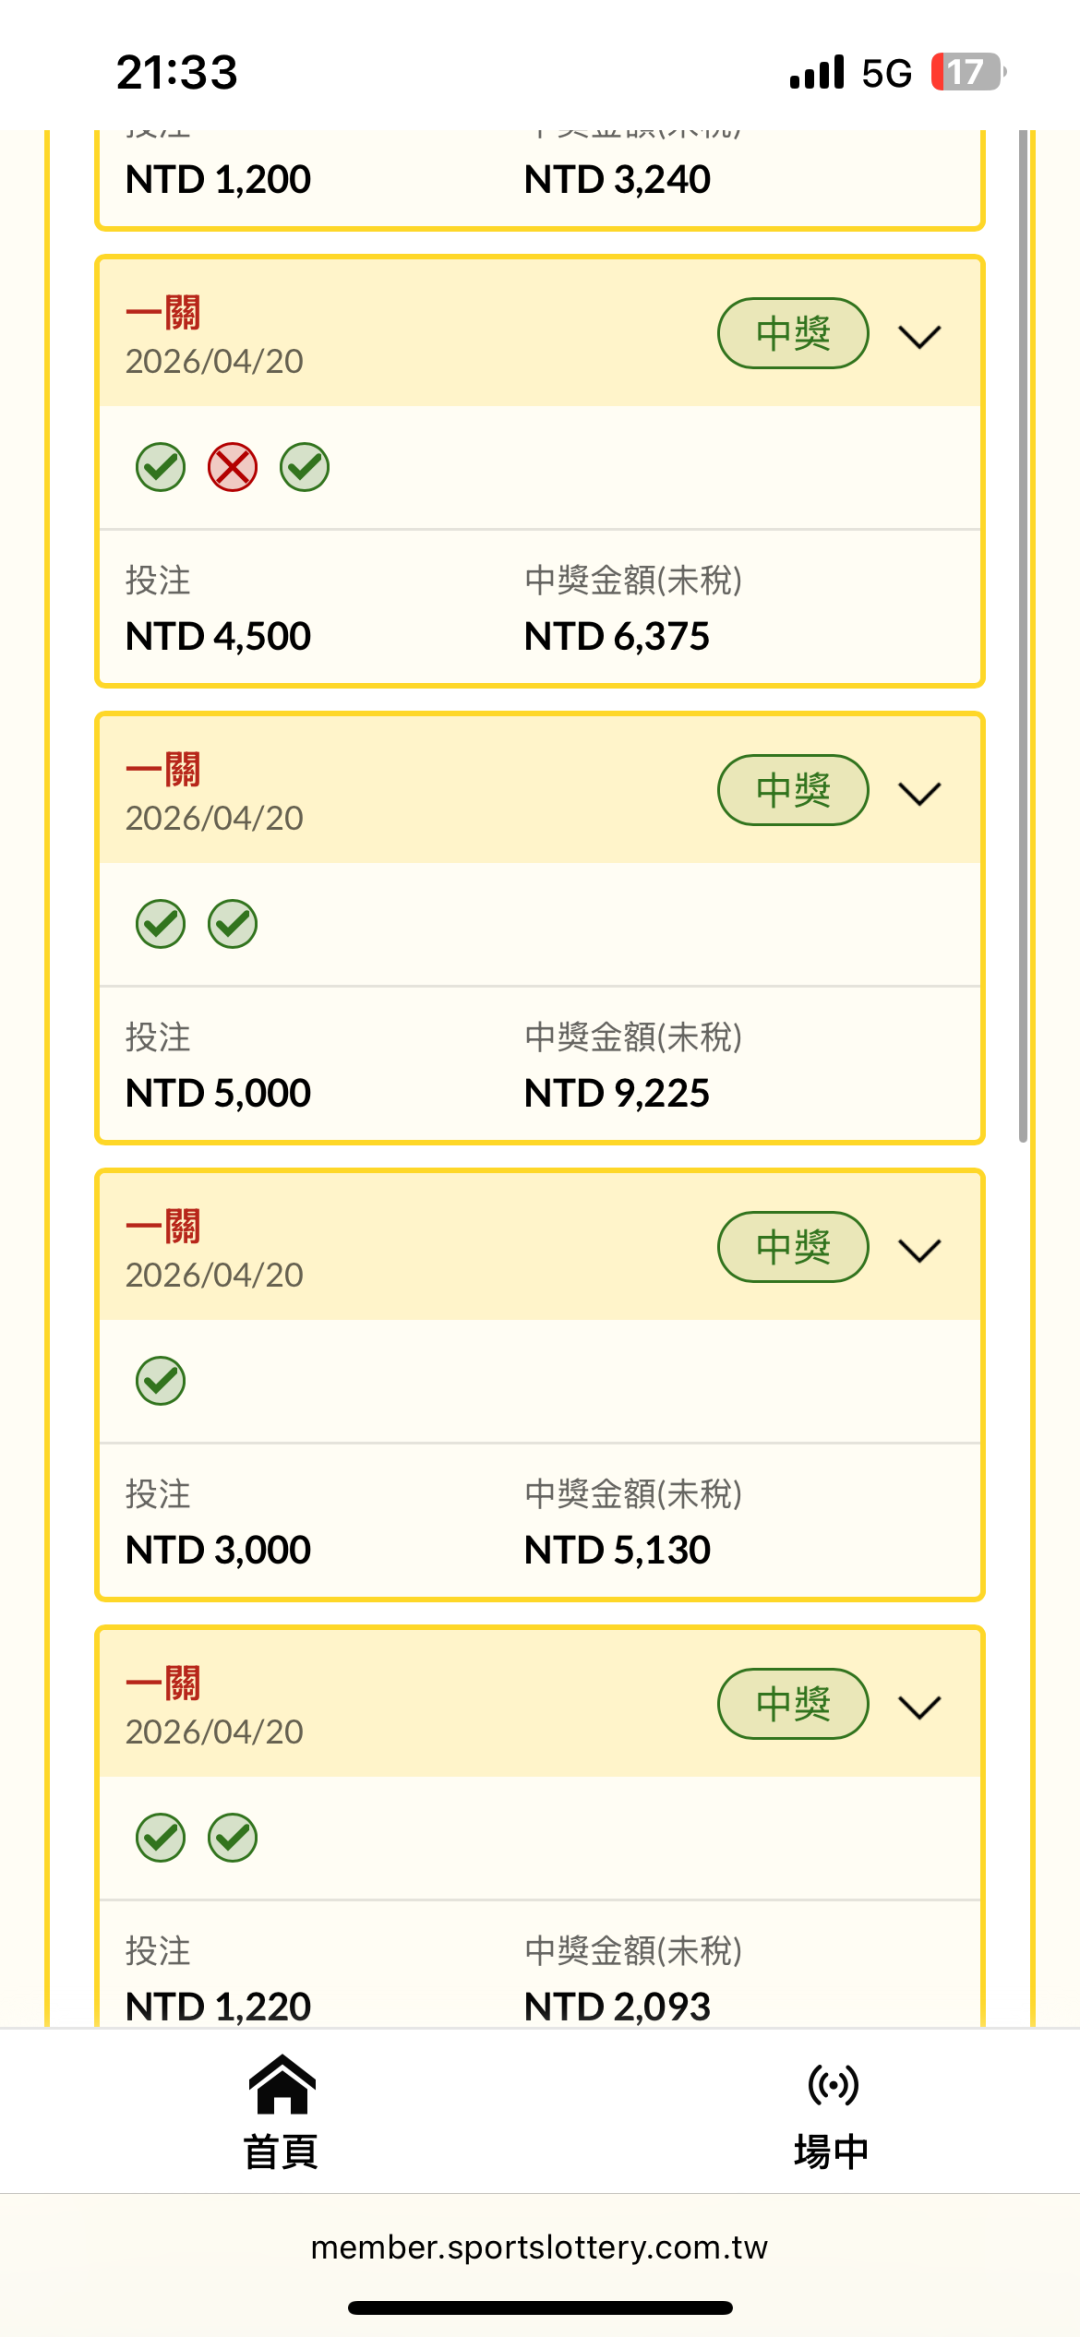Tap 中獎 badge on the NTD 3,000 bet
The width and height of the screenshot is (1080, 2337).
(x=792, y=1247)
